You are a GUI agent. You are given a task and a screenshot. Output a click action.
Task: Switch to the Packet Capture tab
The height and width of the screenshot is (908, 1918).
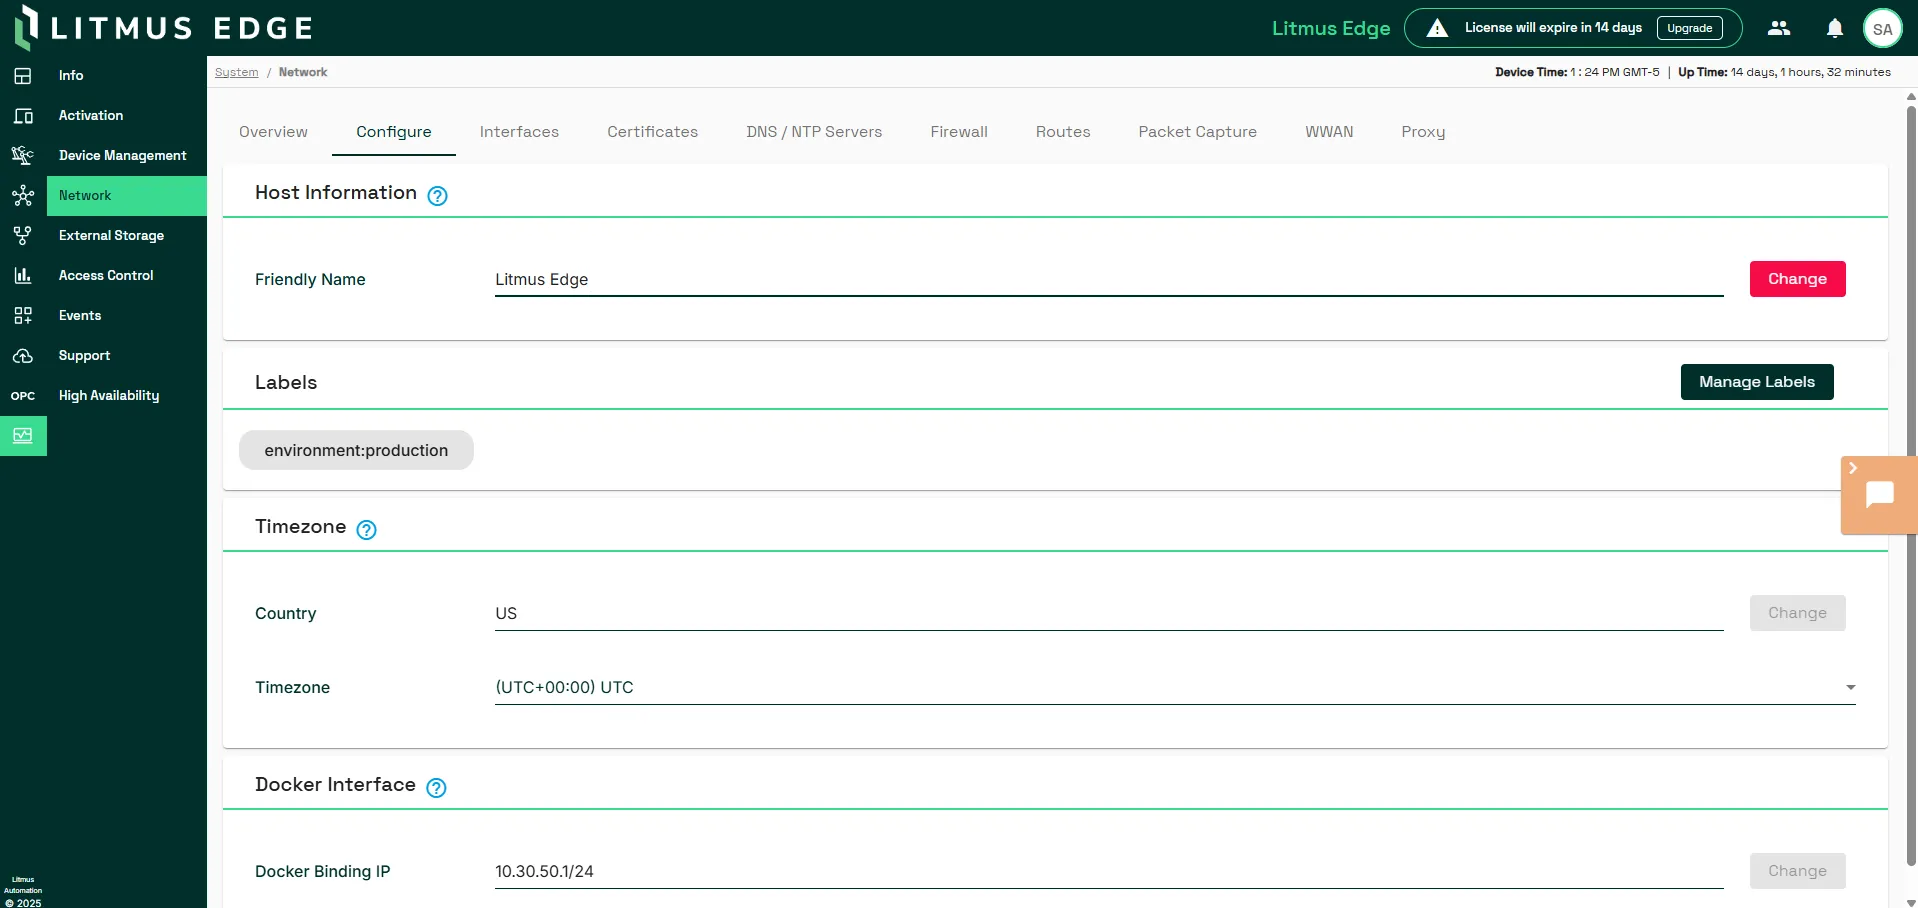tap(1197, 132)
